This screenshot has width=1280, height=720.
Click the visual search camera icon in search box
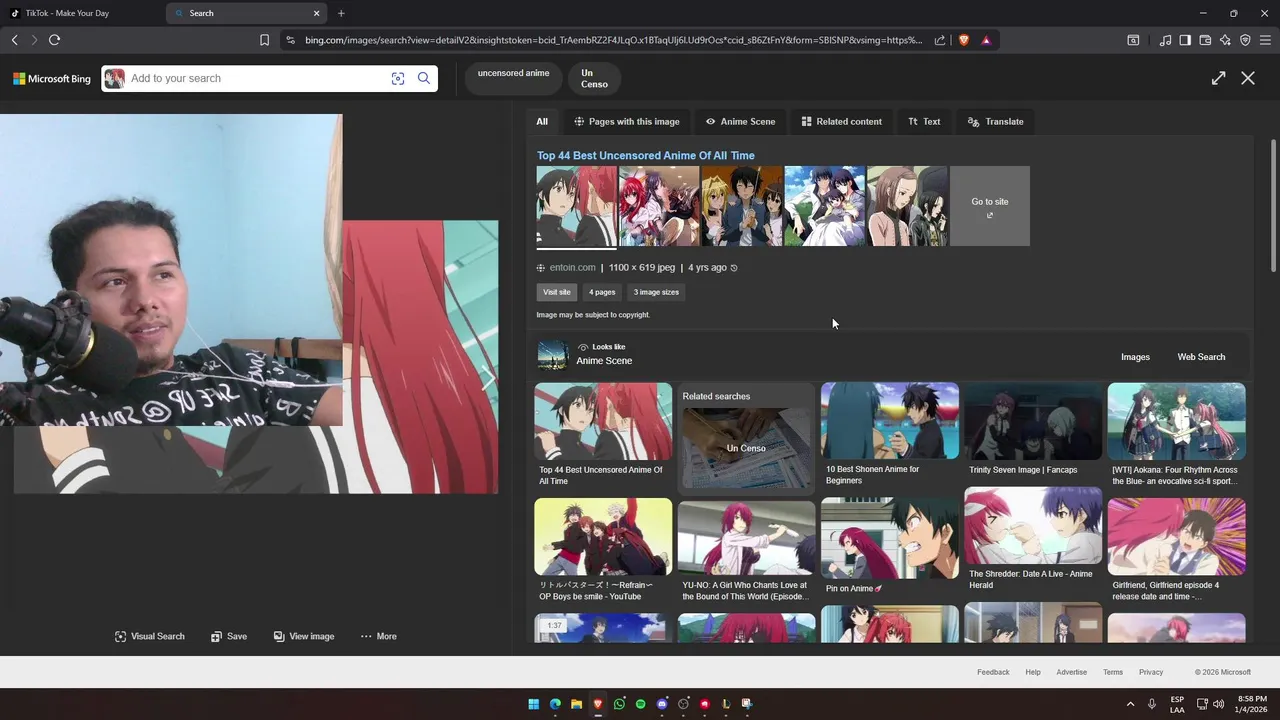coord(398,78)
